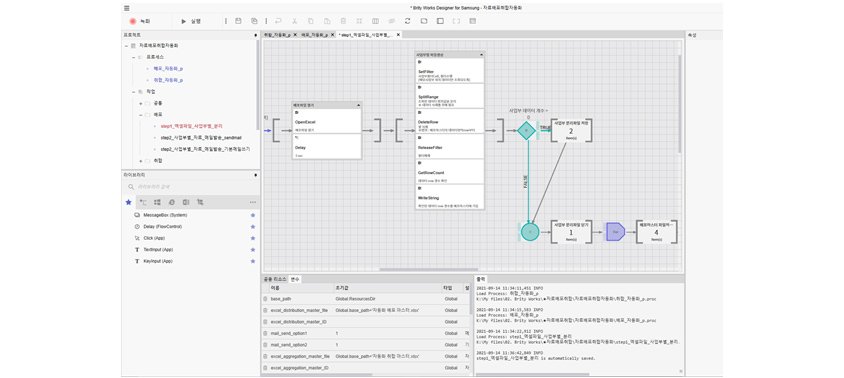Run the process with the play button
The height and width of the screenshot is (378, 844).
point(184,21)
